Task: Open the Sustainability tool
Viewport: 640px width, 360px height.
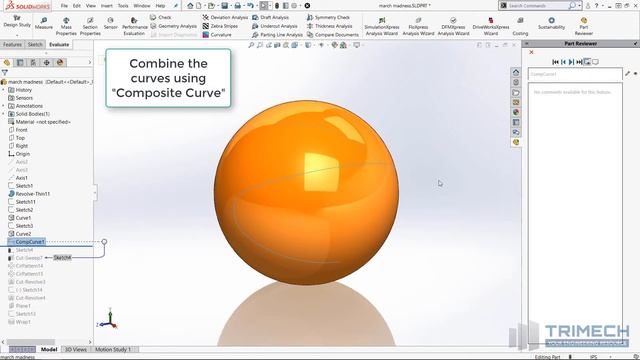Action: coord(551,23)
